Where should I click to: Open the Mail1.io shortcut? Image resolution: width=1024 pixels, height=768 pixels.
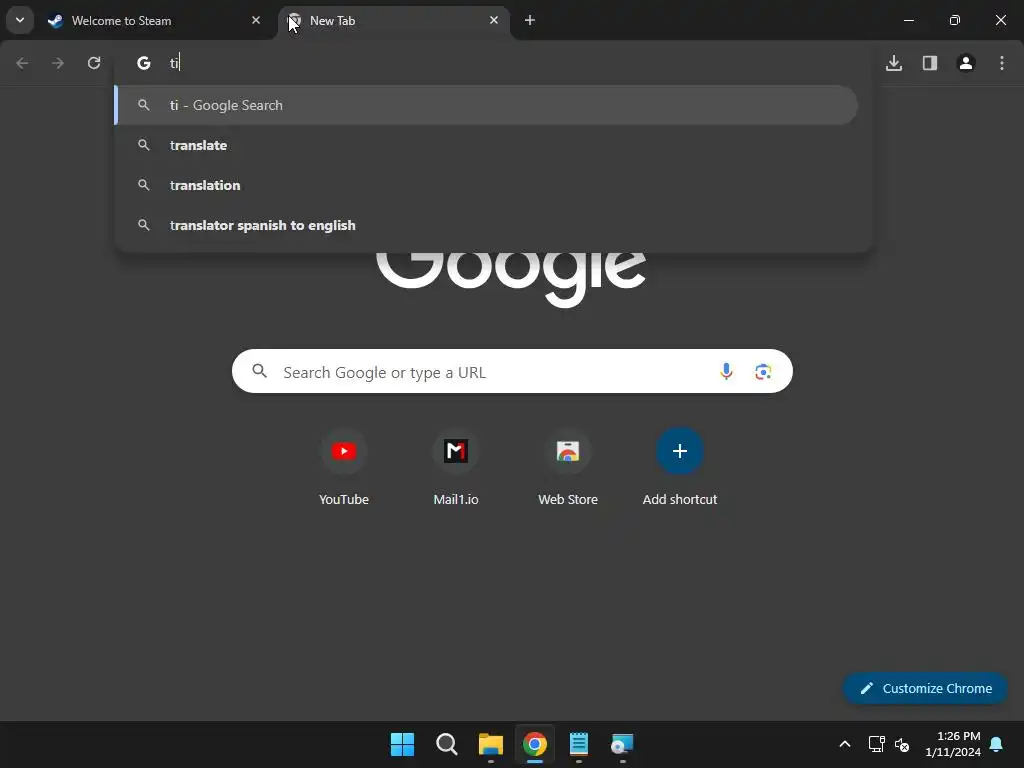(x=456, y=468)
